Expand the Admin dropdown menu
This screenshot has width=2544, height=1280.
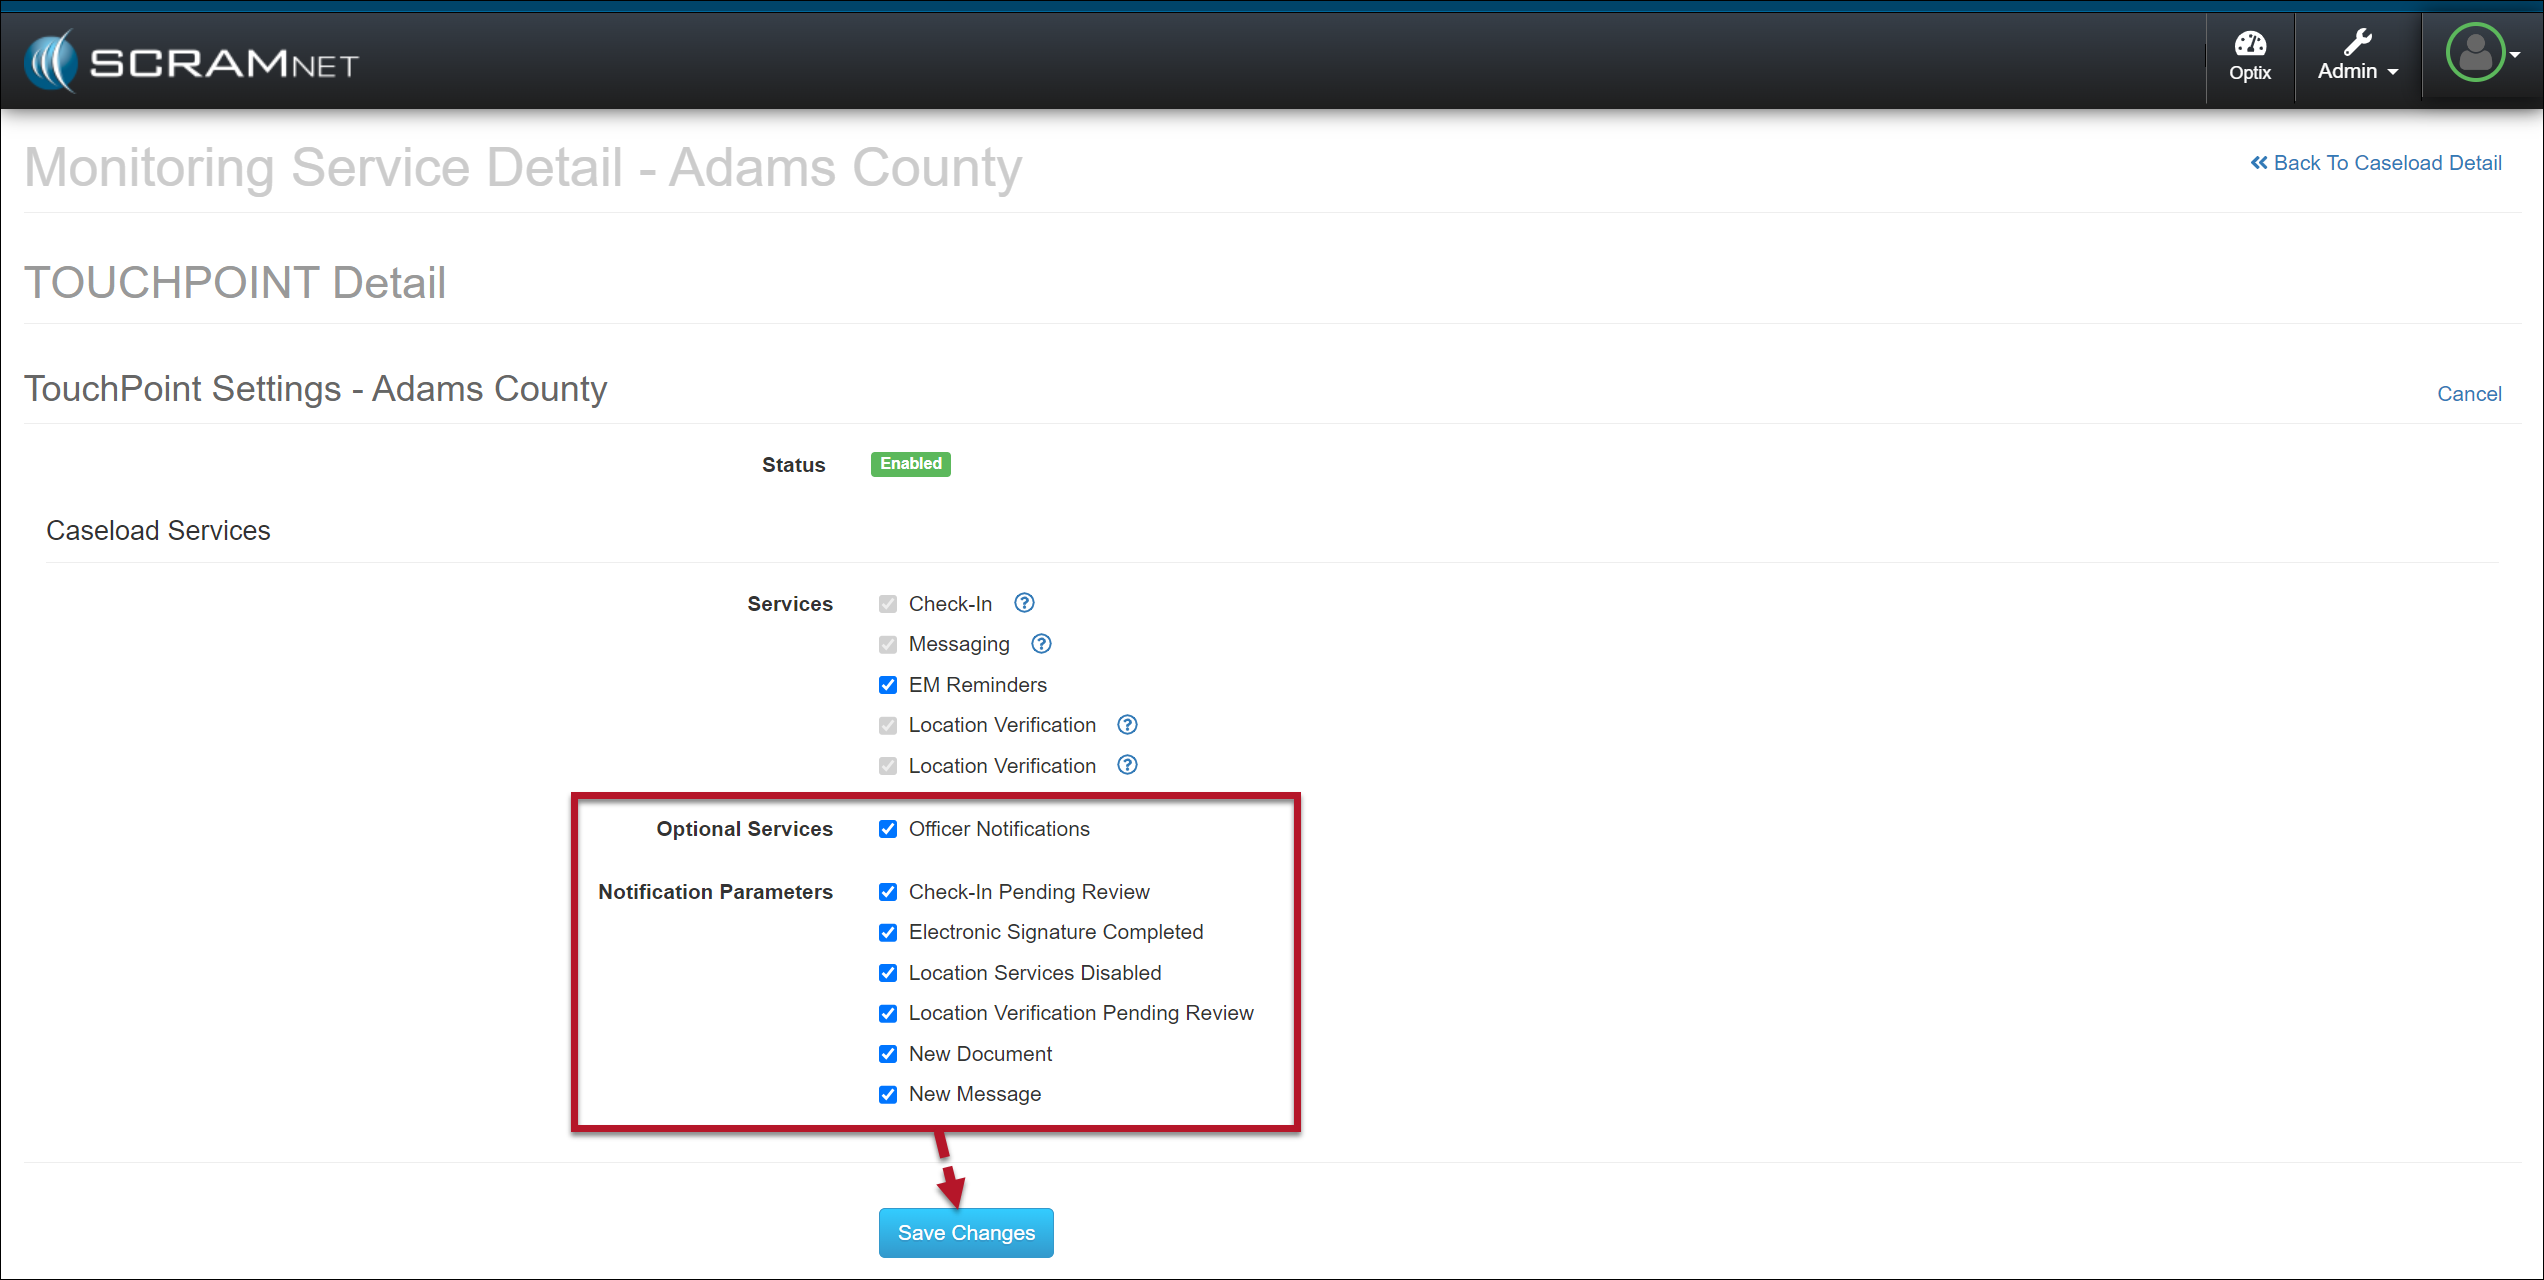2392,72
